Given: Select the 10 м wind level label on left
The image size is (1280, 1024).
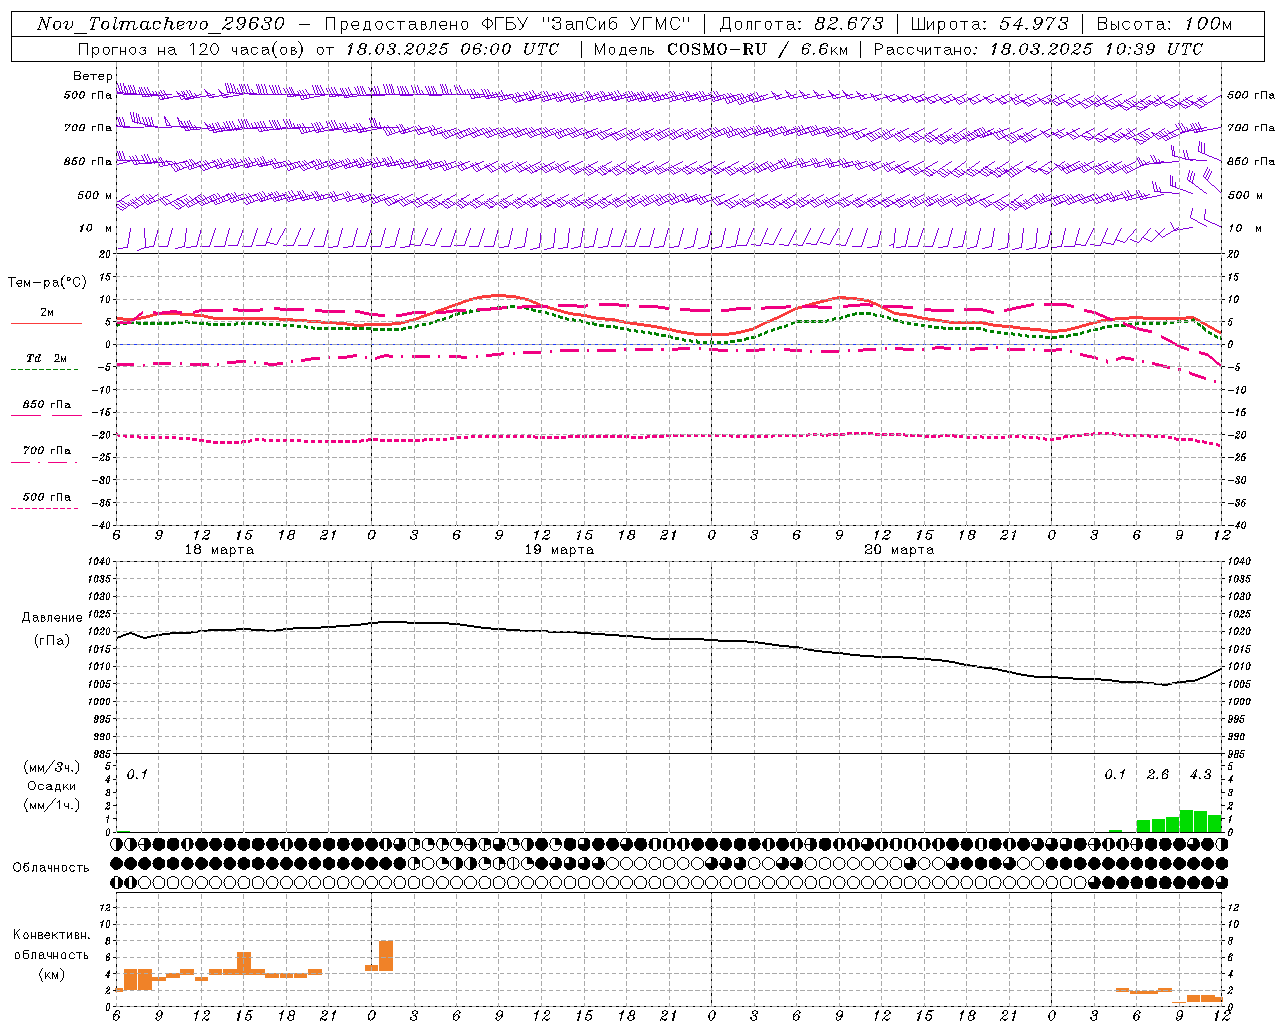Looking at the screenshot, I should pos(97,228).
